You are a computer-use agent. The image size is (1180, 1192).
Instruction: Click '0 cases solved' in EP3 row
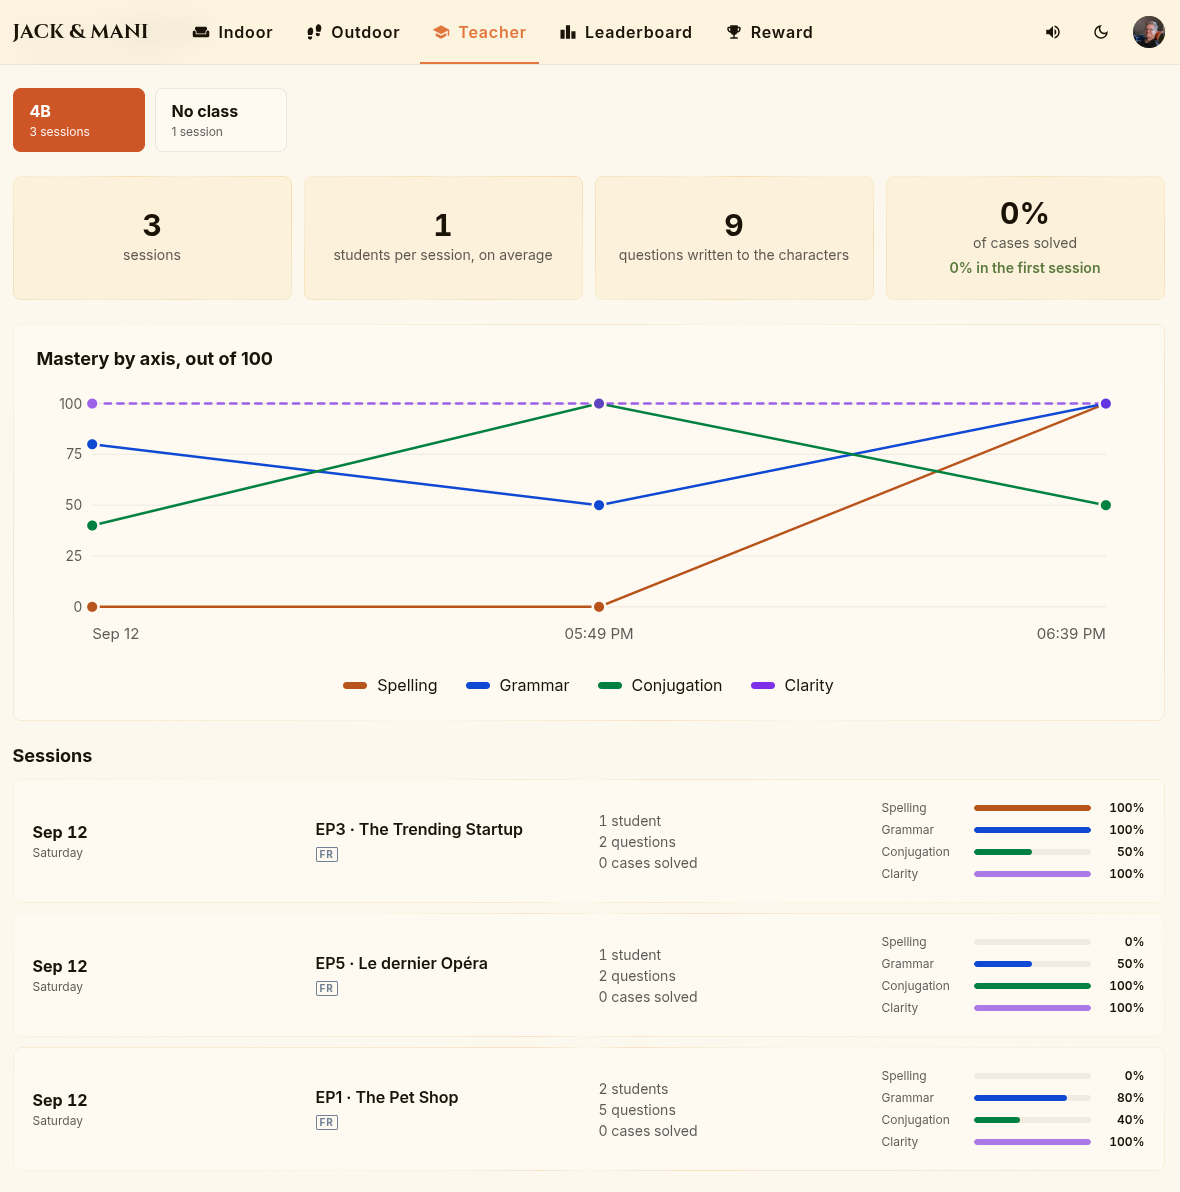tap(648, 863)
